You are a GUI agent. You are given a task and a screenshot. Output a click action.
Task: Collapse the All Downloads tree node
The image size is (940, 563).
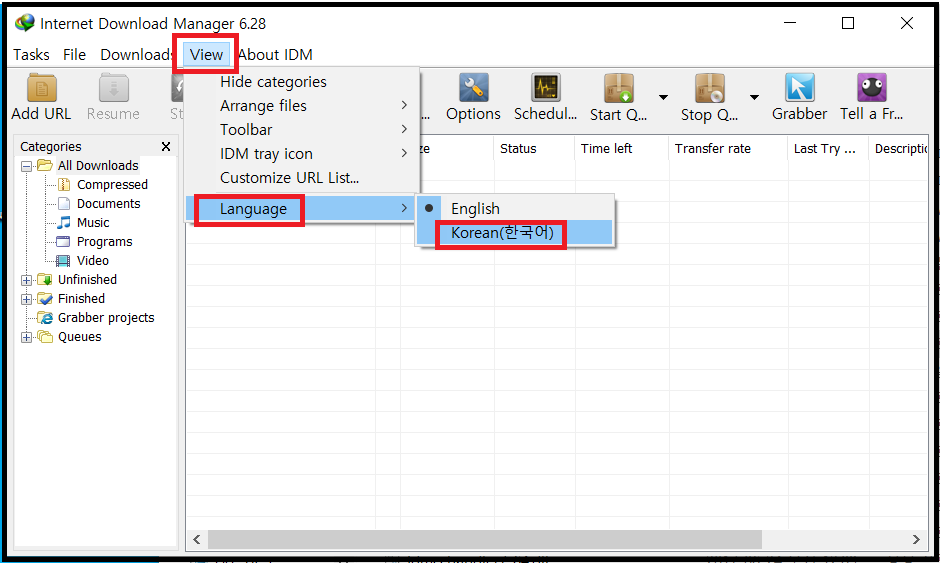point(26,166)
